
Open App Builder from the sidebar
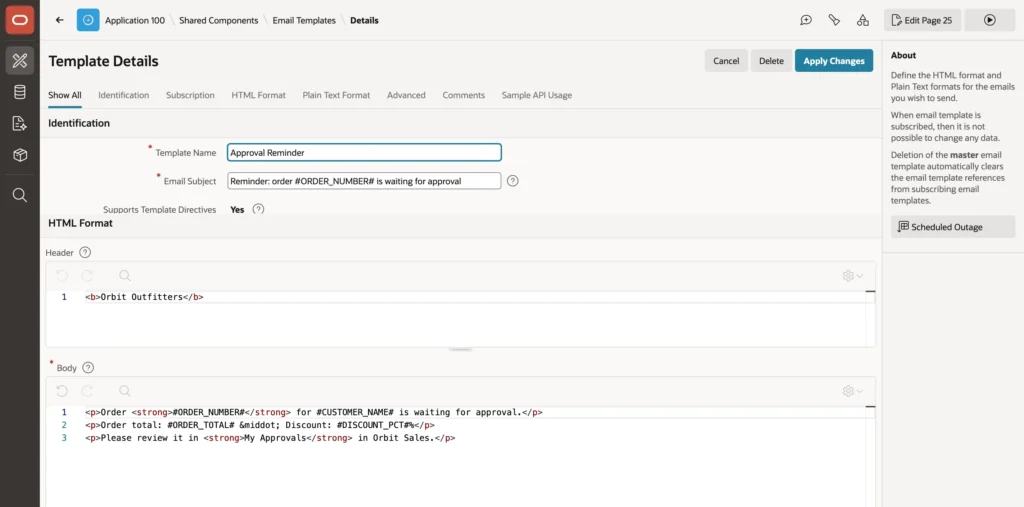[20, 61]
